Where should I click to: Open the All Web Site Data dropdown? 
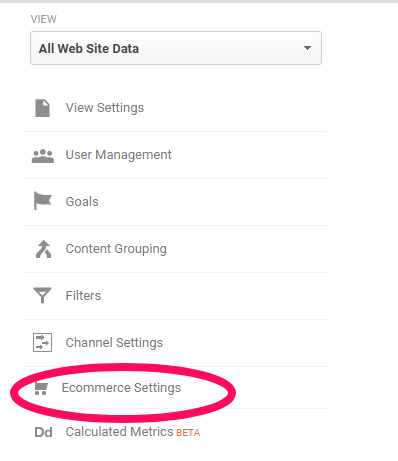pyautogui.click(x=176, y=48)
